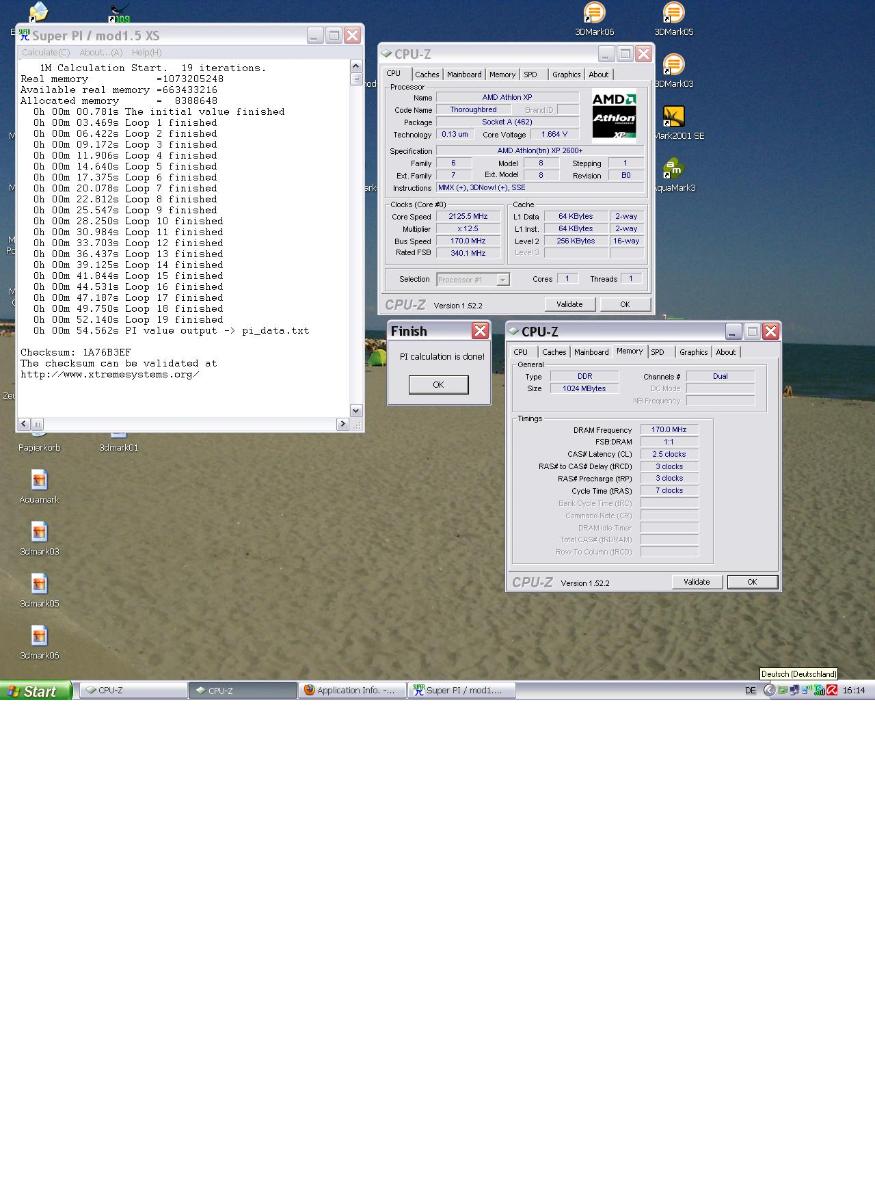Click the http://www.xtremesystems.org/ text

[110, 374]
